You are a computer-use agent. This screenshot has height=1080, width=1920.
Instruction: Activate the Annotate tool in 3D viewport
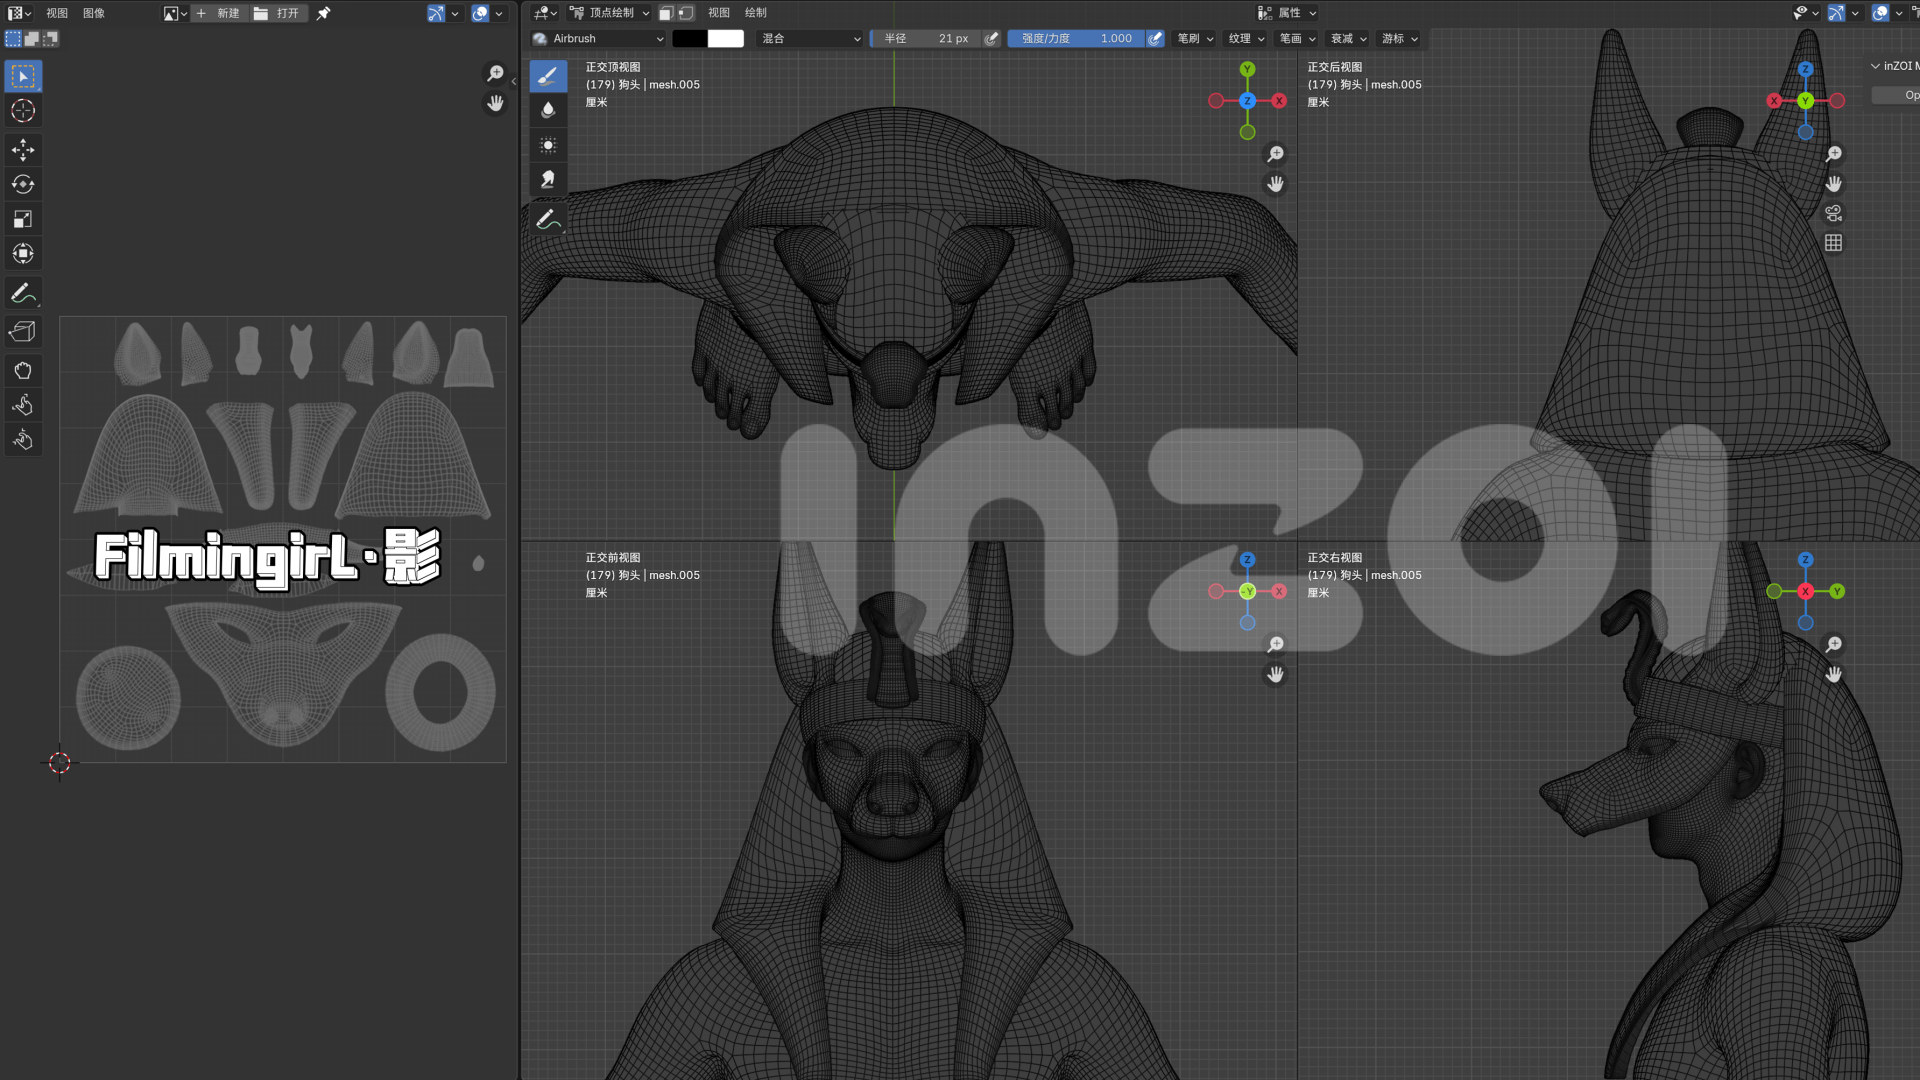(548, 219)
